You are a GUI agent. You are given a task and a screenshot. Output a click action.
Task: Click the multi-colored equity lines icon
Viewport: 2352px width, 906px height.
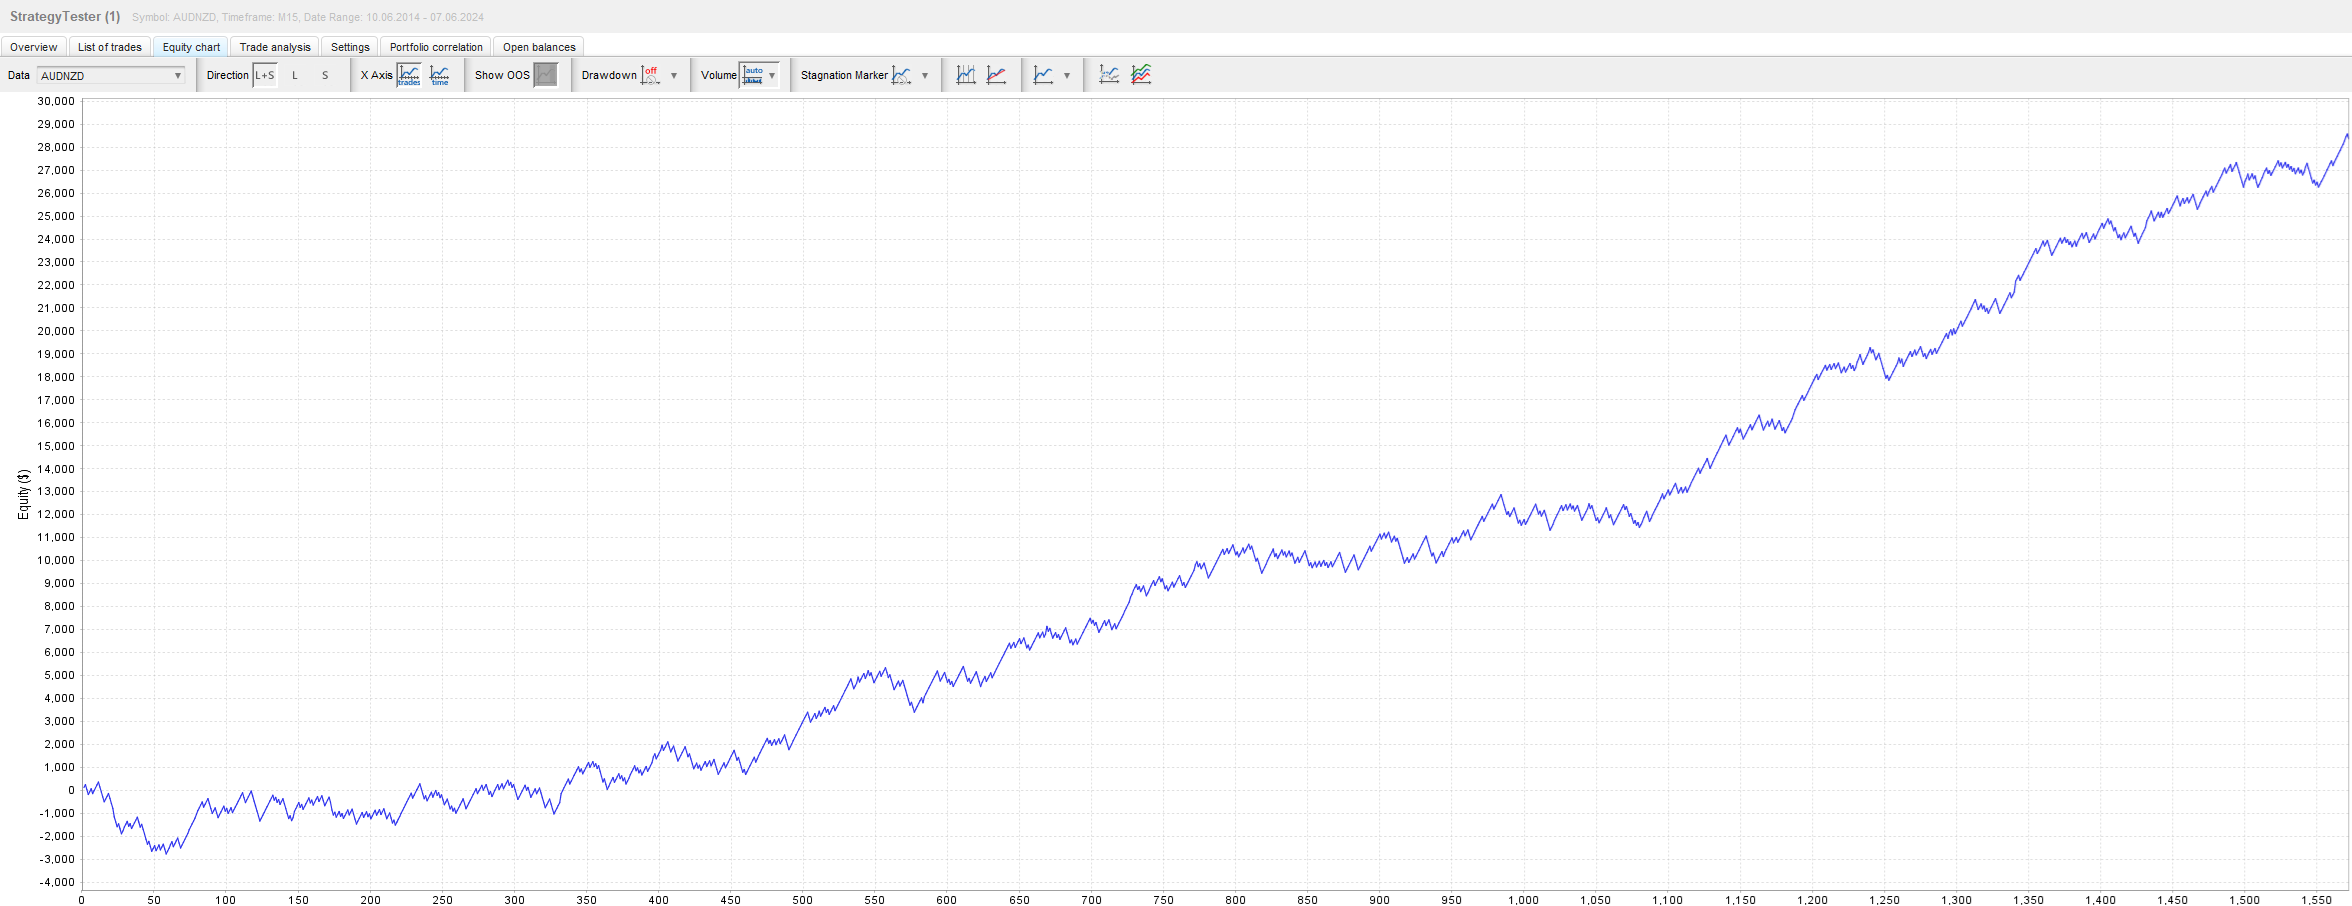pos(1141,75)
